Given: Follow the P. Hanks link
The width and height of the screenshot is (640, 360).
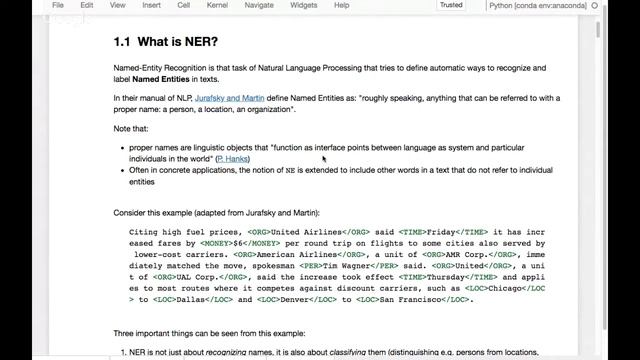Looking at the screenshot, I should [x=233, y=159].
